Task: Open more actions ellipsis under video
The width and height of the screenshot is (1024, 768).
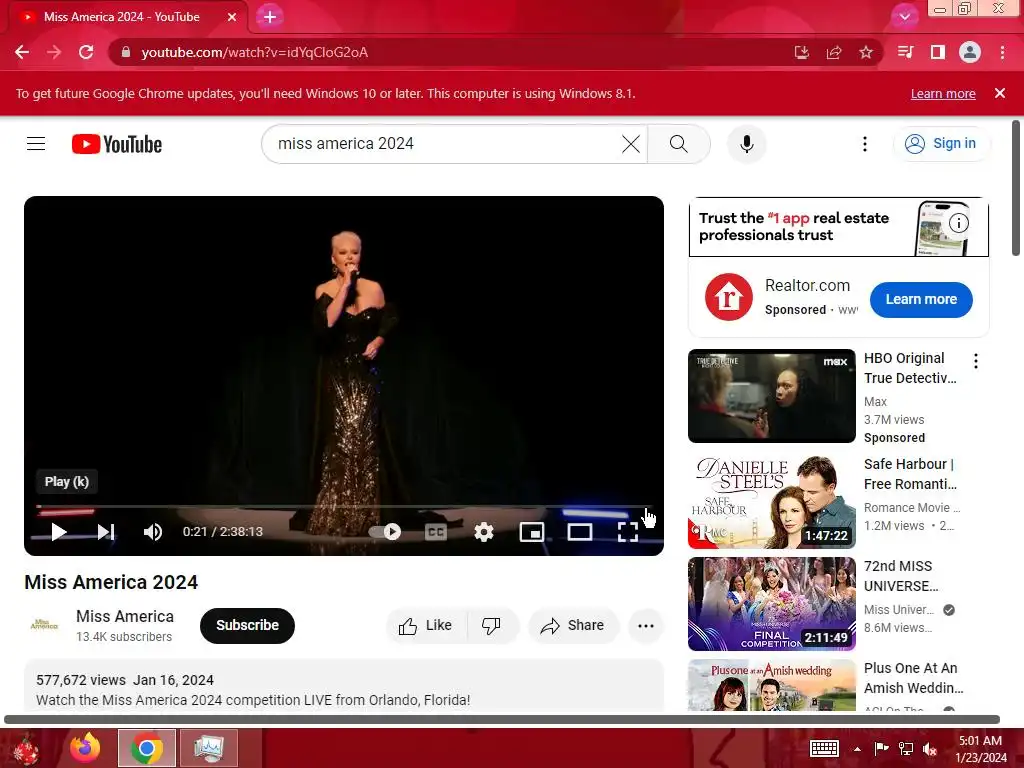Action: pos(646,626)
